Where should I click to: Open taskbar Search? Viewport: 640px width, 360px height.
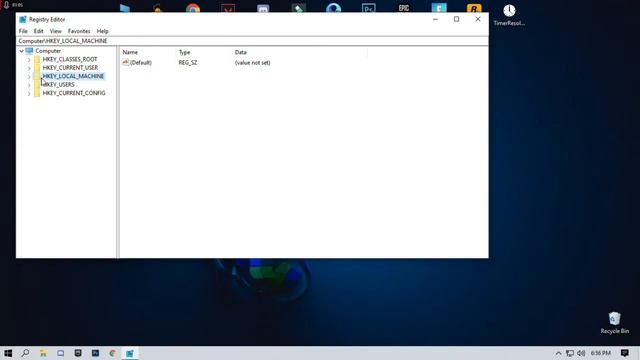(25, 353)
